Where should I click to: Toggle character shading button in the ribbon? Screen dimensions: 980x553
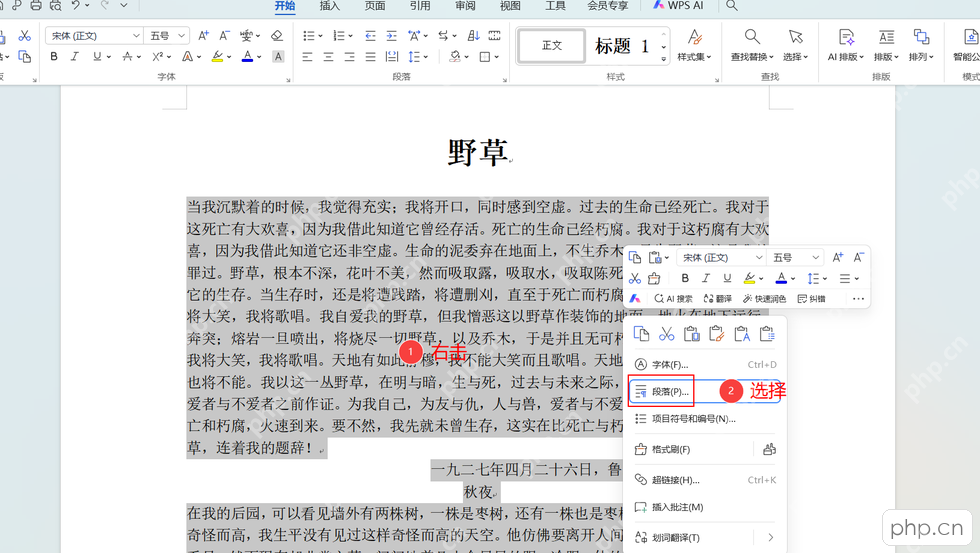tap(278, 57)
